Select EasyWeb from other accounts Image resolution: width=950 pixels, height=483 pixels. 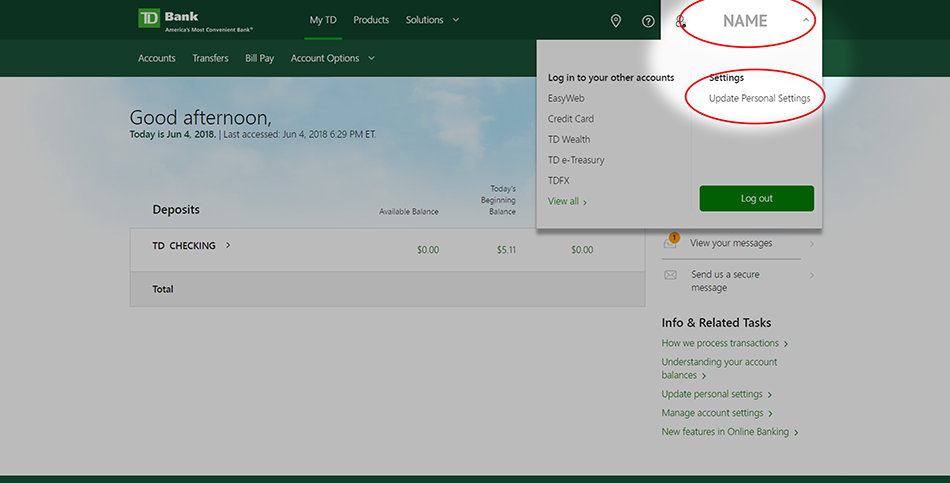point(566,98)
